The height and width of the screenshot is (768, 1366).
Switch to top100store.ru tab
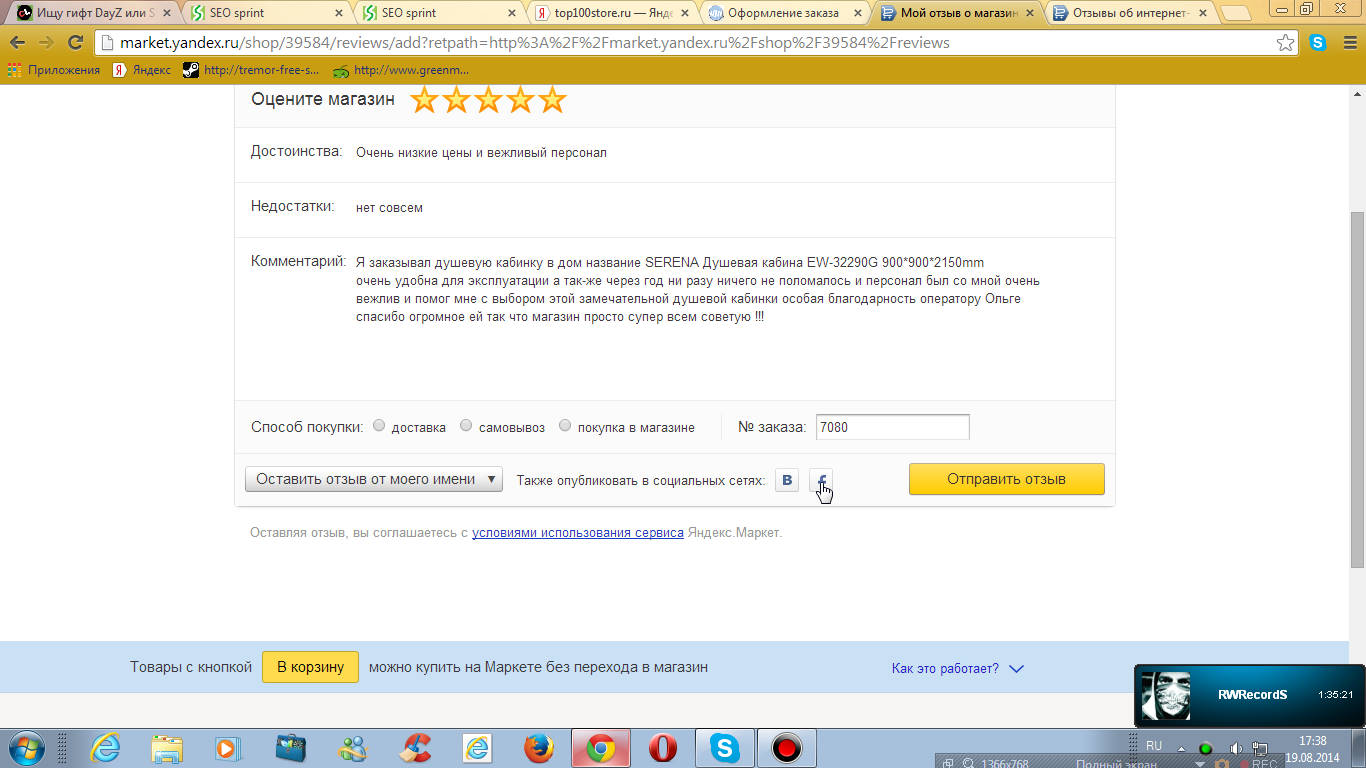pos(611,13)
